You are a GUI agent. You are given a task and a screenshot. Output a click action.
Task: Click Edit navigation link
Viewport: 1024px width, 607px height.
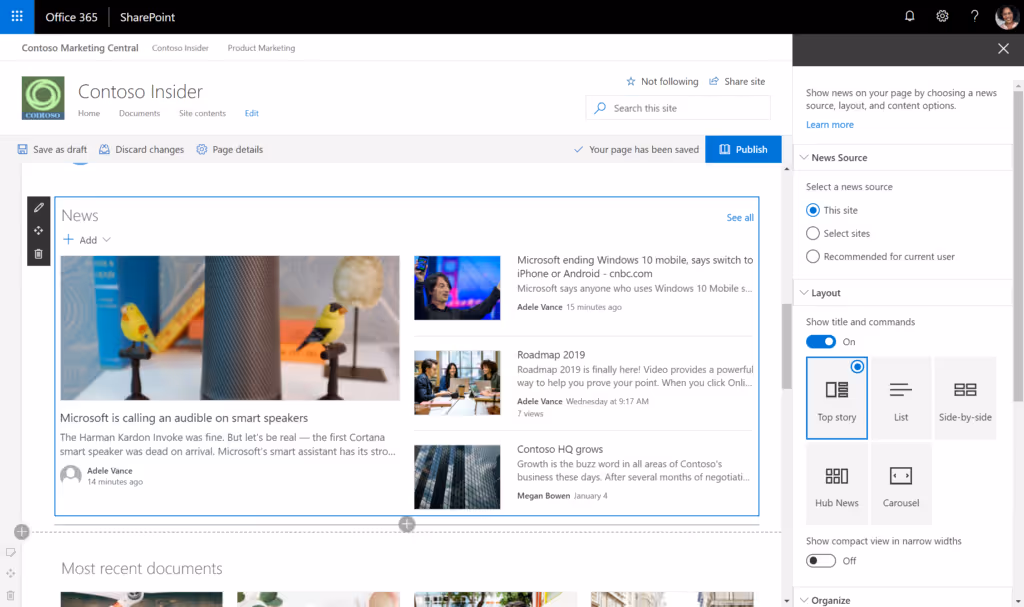(251, 113)
